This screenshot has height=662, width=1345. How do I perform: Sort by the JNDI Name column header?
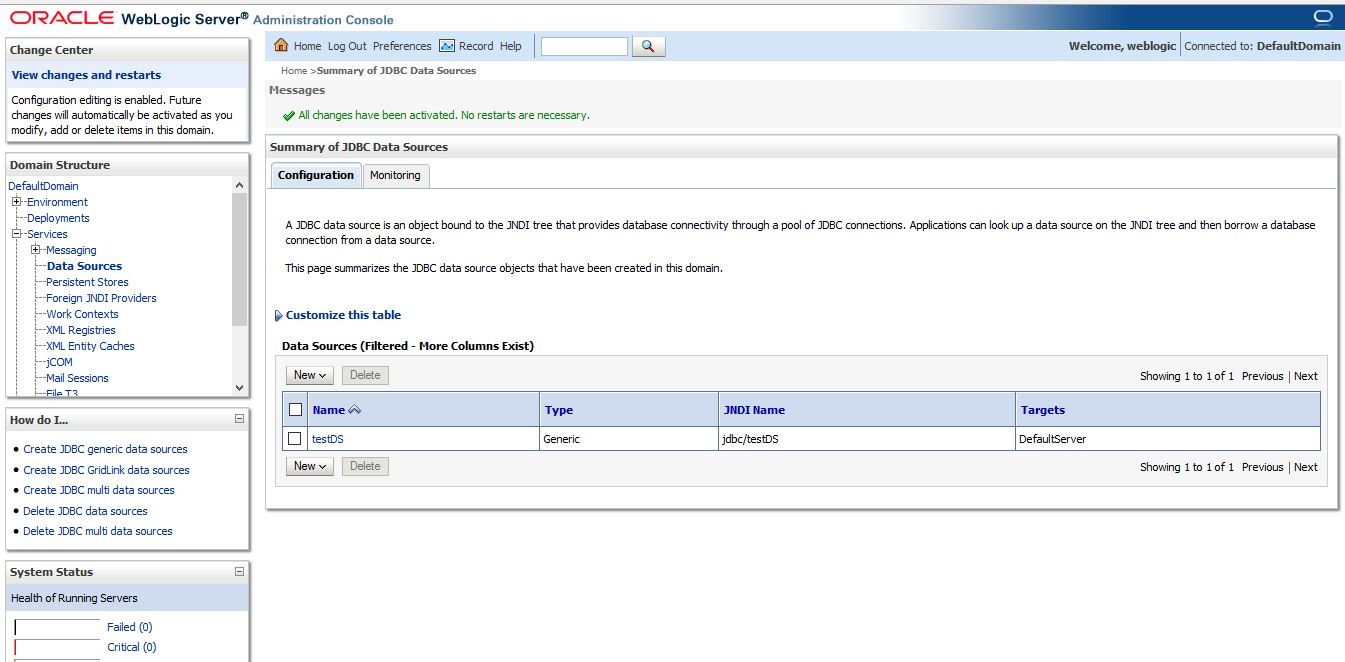click(754, 410)
